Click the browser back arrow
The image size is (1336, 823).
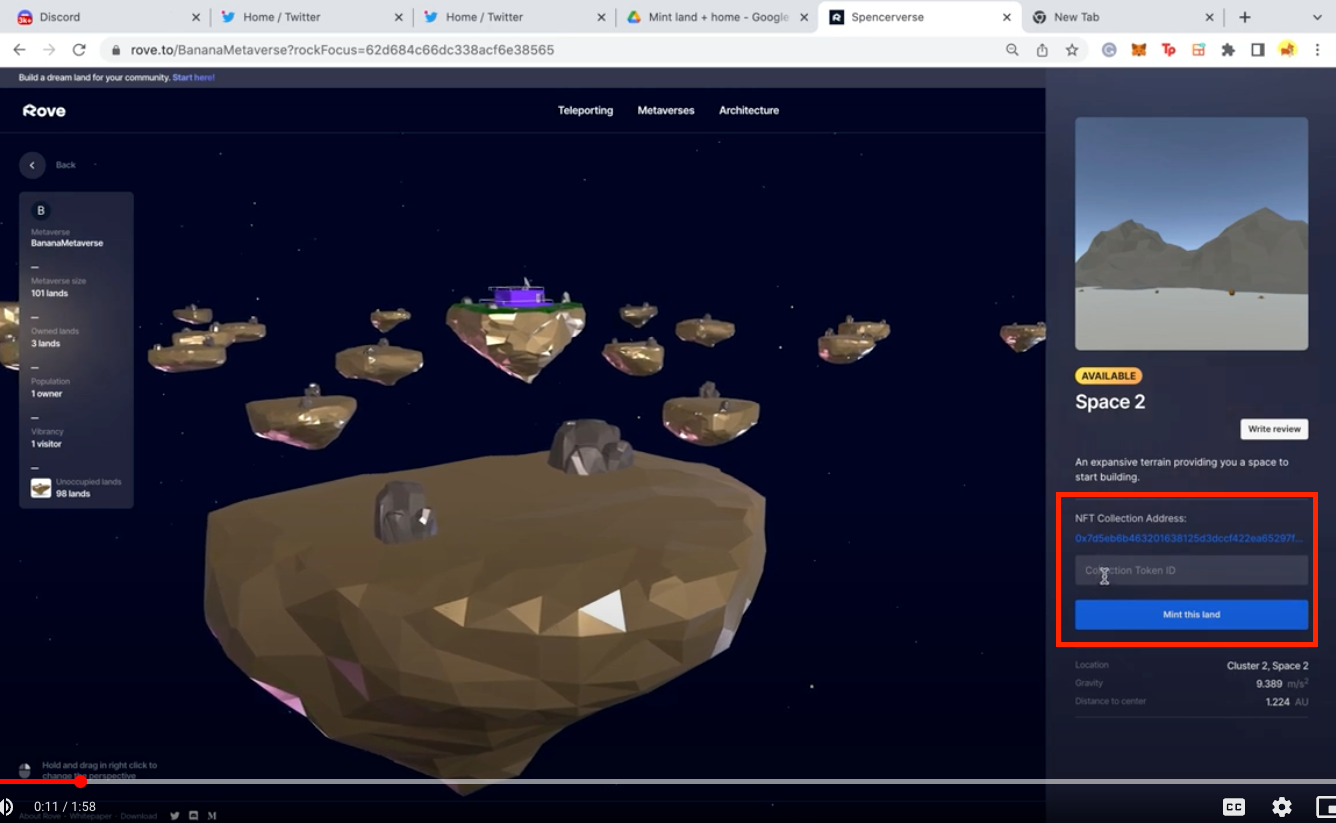pyautogui.click(x=19, y=50)
